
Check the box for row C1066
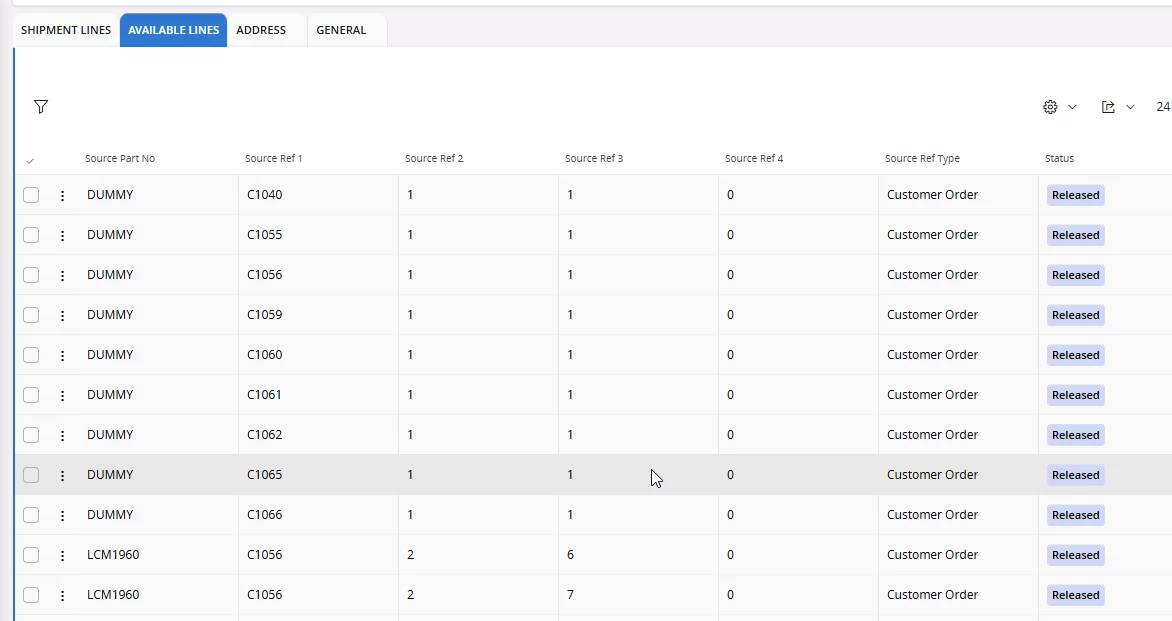click(x=31, y=515)
